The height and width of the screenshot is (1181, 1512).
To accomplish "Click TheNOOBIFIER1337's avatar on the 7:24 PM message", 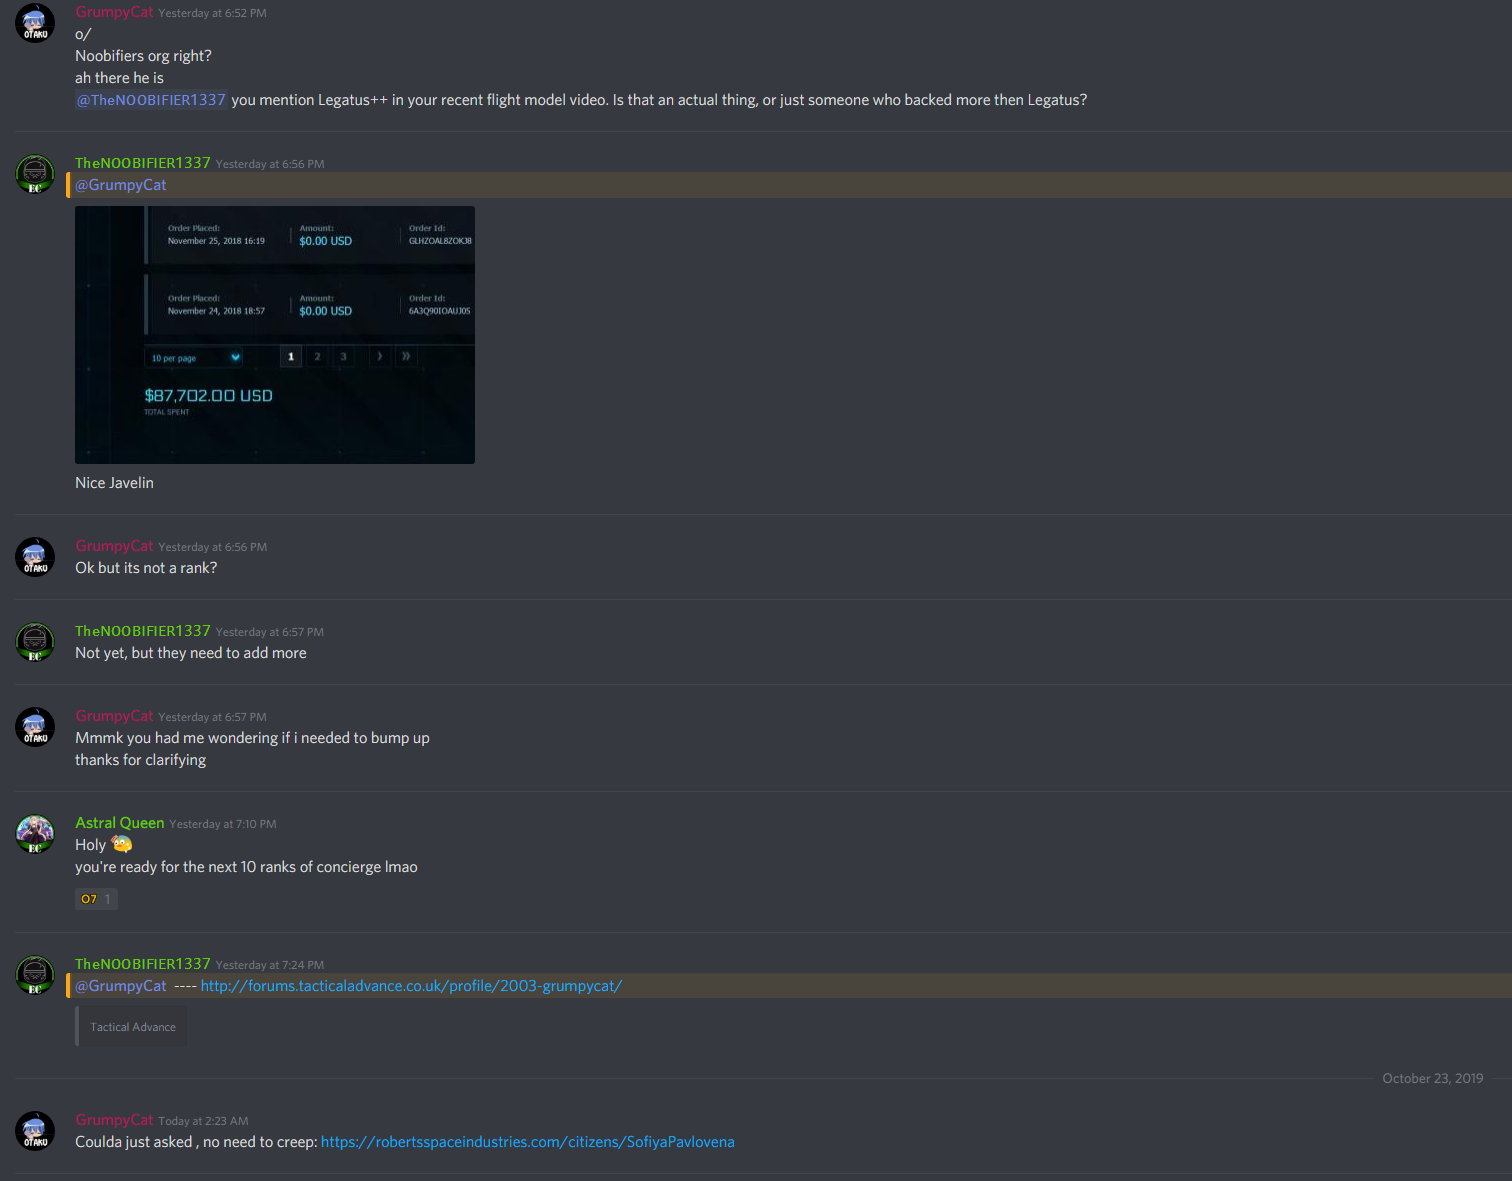I will click(x=35, y=975).
